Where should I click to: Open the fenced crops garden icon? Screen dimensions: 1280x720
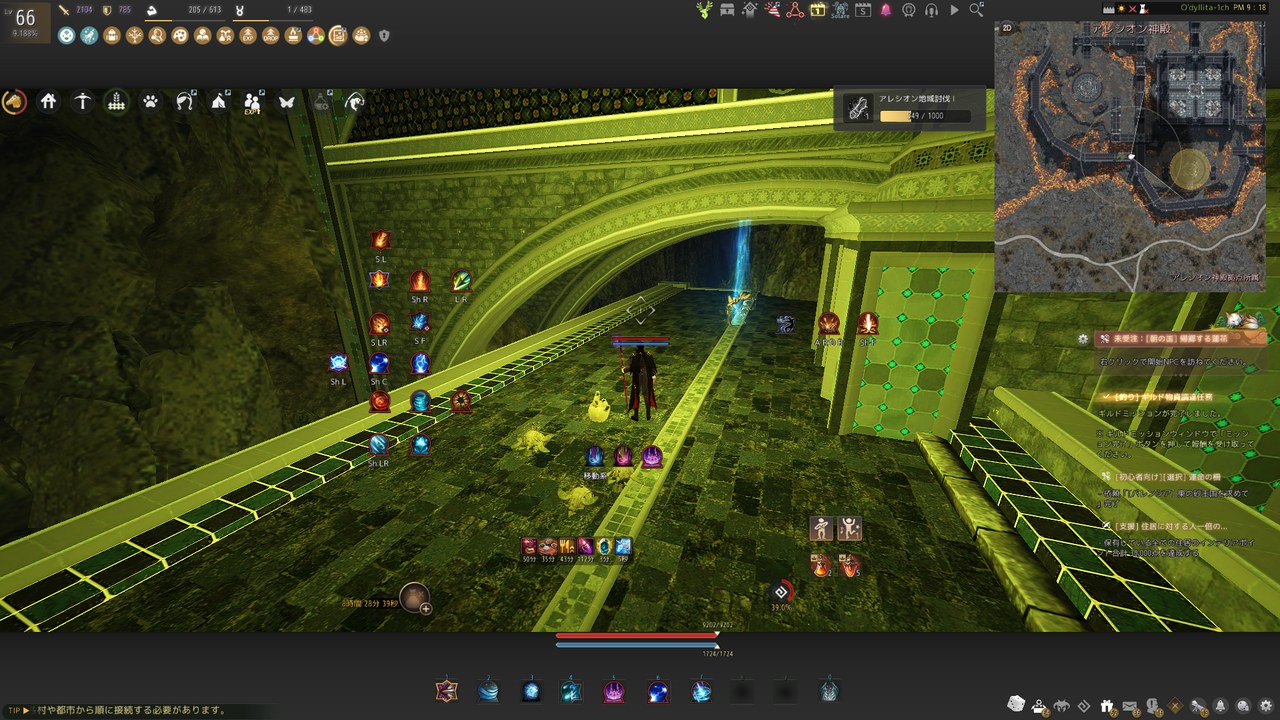tap(117, 101)
